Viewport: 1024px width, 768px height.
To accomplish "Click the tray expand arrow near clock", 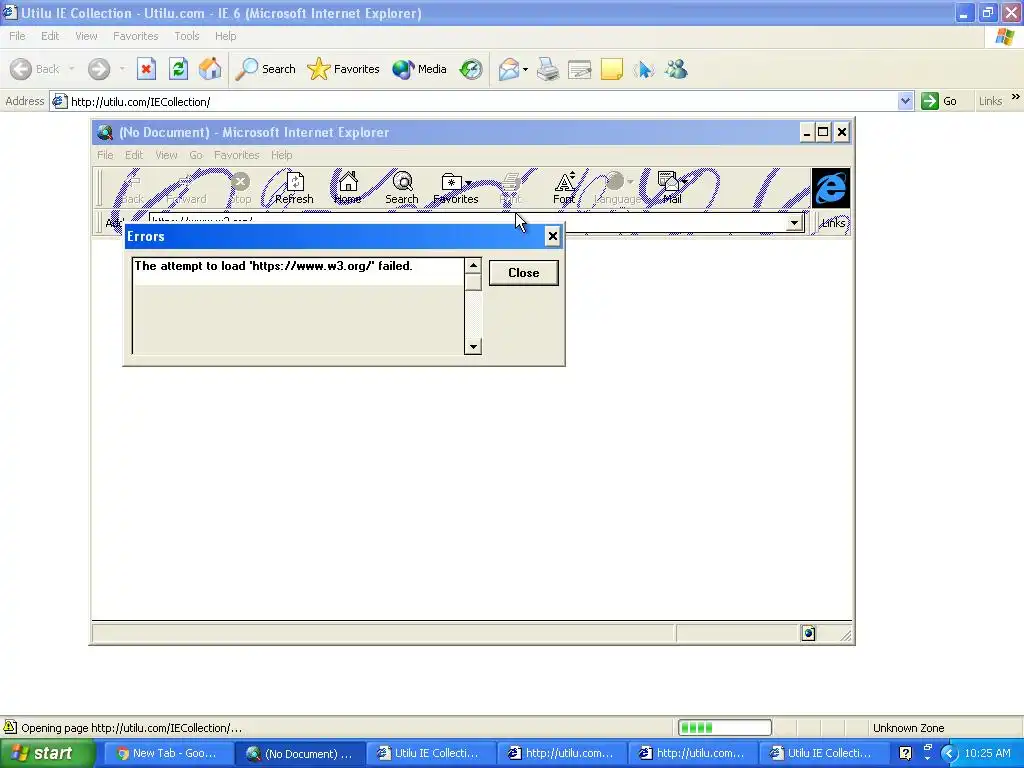I will pos(949,754).
